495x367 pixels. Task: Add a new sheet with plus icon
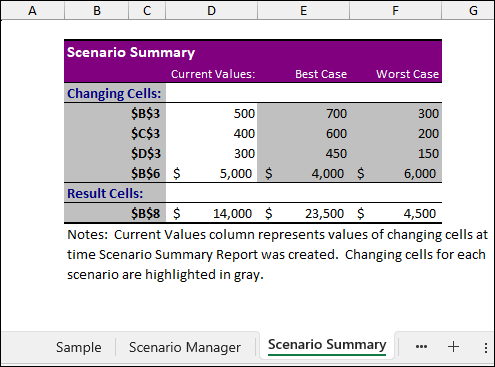[x=453, y=347]
